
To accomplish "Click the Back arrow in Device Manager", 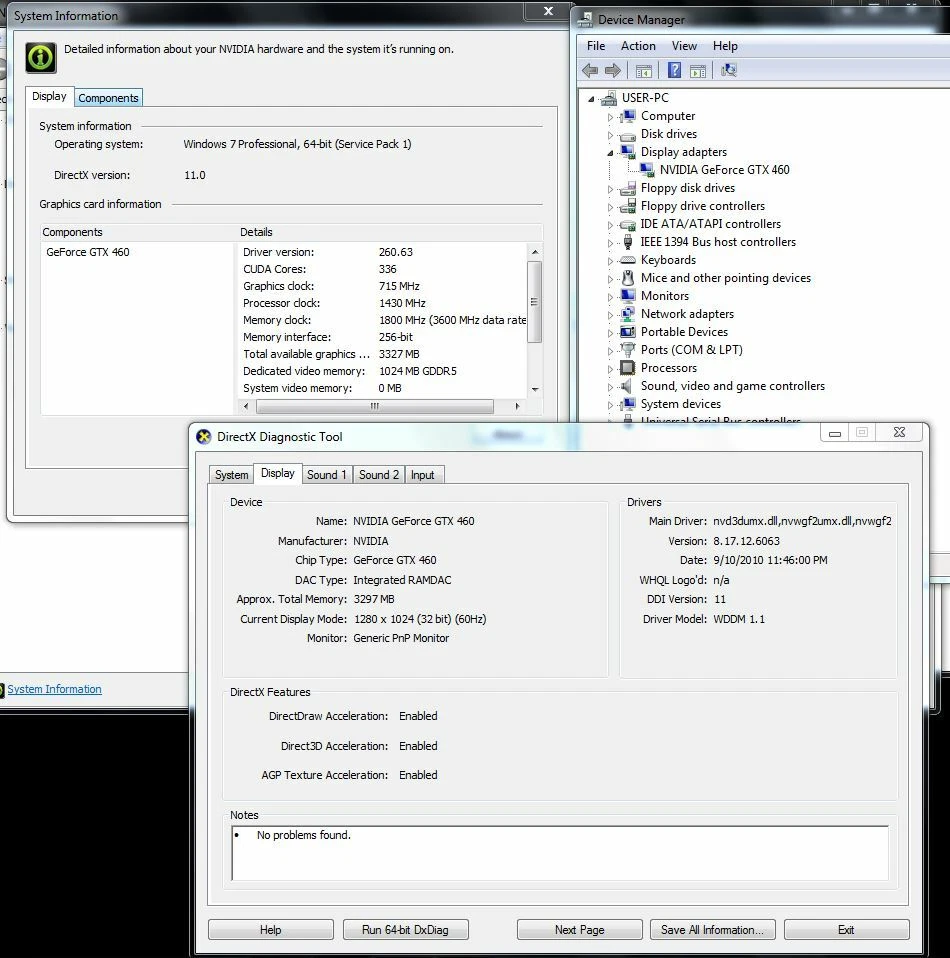I will pos(590,70).
